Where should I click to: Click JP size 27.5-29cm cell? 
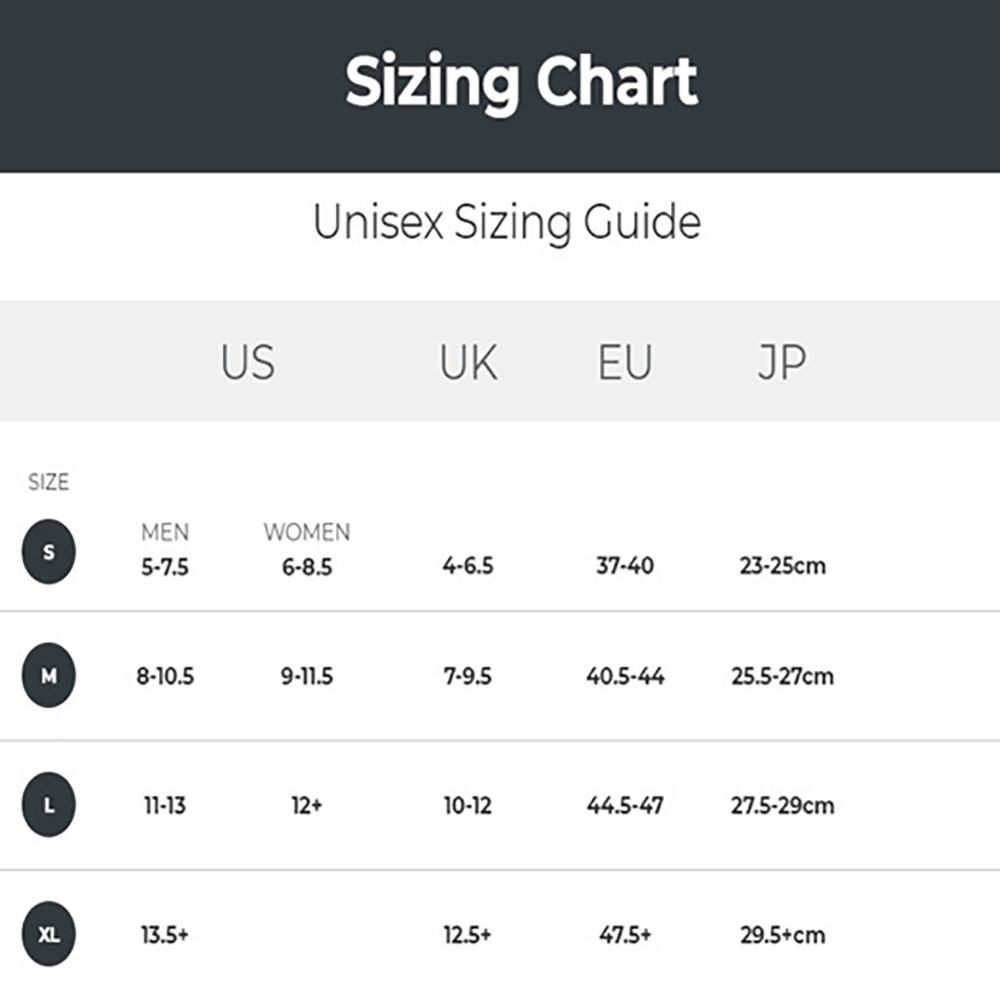click(x=782, y=806)
